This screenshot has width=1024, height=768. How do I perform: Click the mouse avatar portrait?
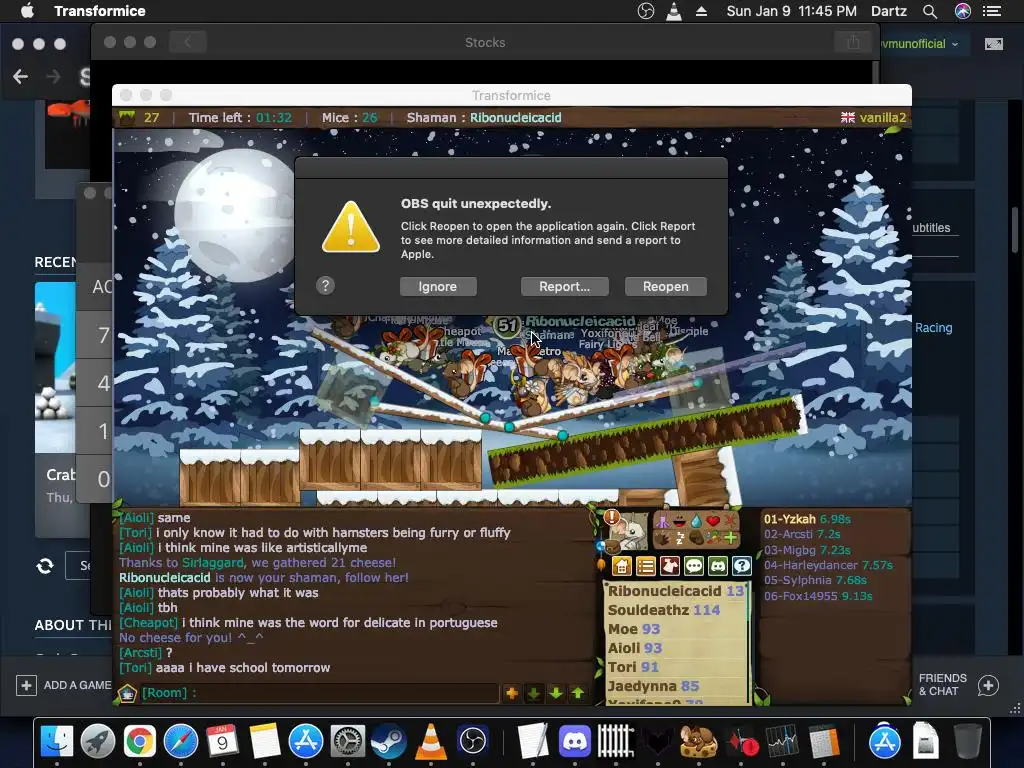(631, 532)
